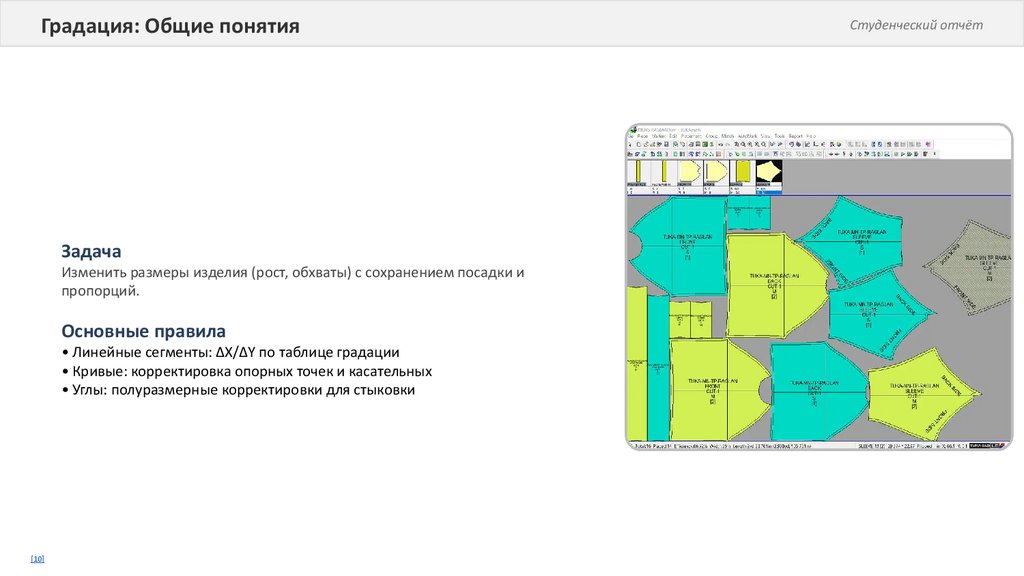1024x576 pixels.
Task: Click the heading 'Градация: Общие понятия'
Action: [x=170, y=25]
